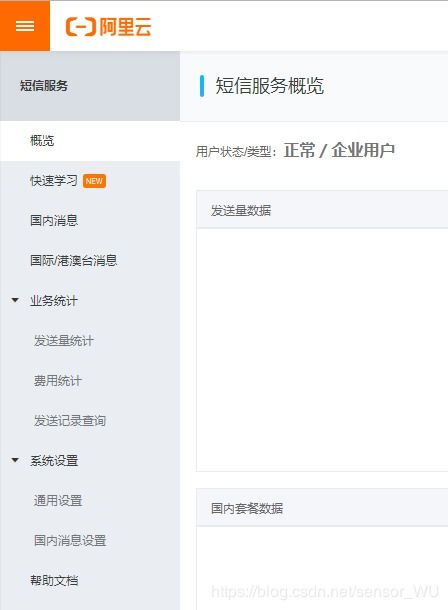Image resolution: width=448 pixels, height=610 pixels.
Task: Collapse the 系统设置 section arrow
Action: [15, 460]
